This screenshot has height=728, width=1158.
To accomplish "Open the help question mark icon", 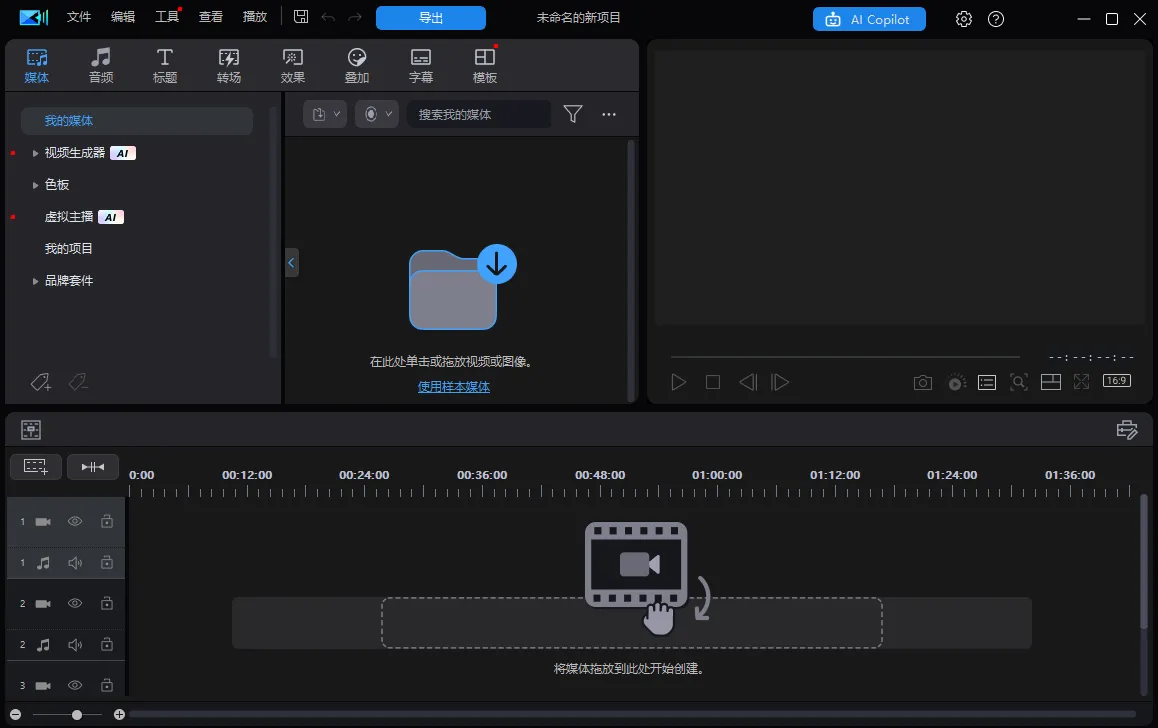I will [x=995, y=19].
